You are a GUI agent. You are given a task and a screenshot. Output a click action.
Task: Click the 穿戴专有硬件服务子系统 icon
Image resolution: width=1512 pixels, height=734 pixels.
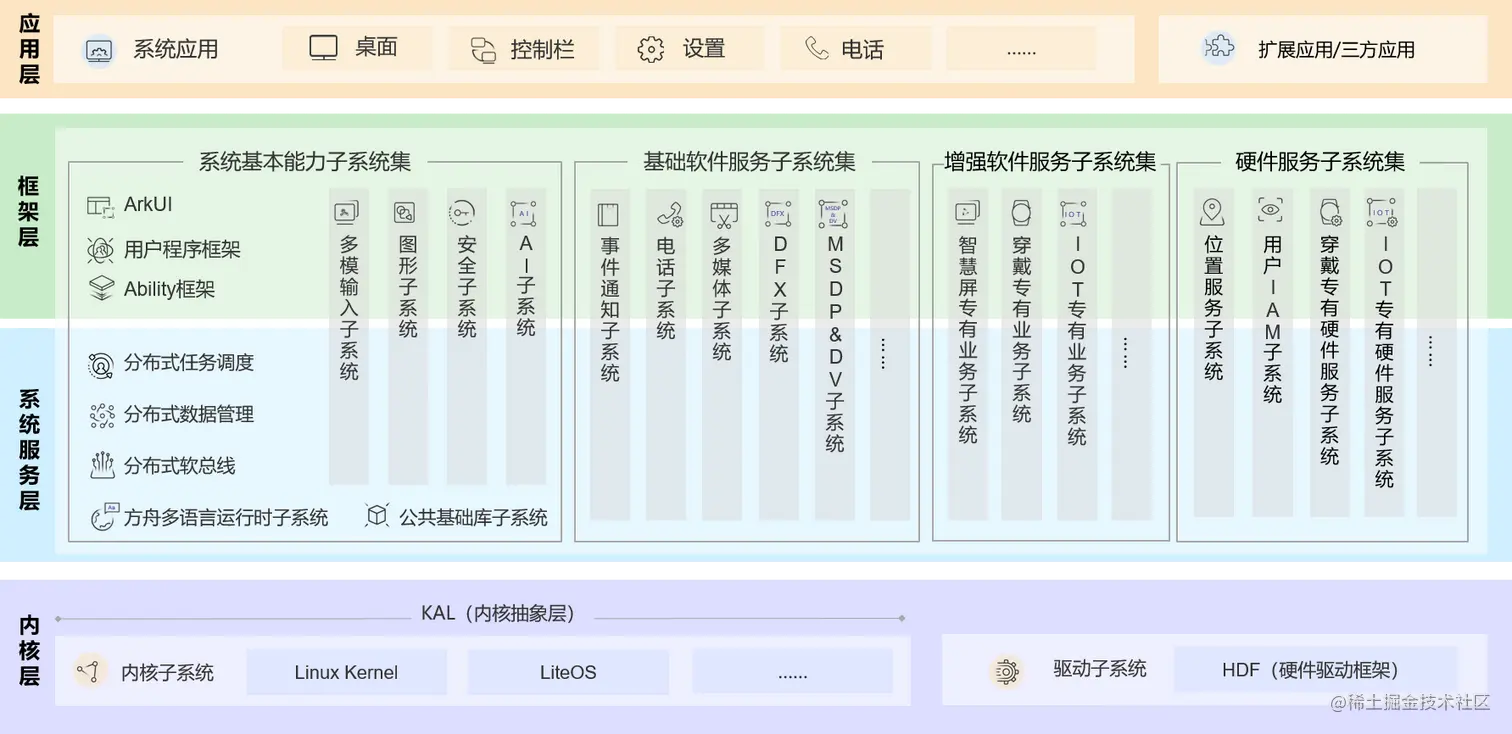click(1330, 212)
